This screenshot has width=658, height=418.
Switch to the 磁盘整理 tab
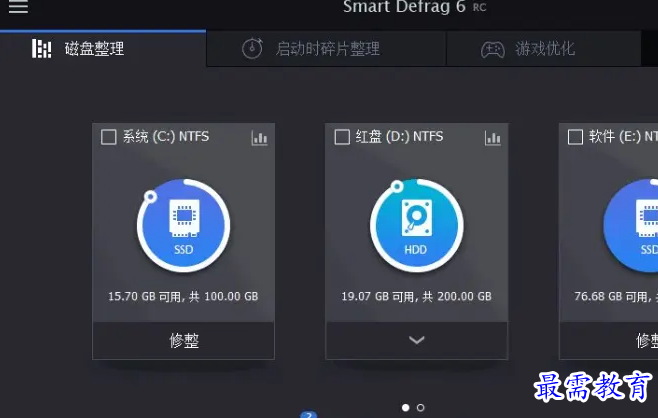click(103, 49)
